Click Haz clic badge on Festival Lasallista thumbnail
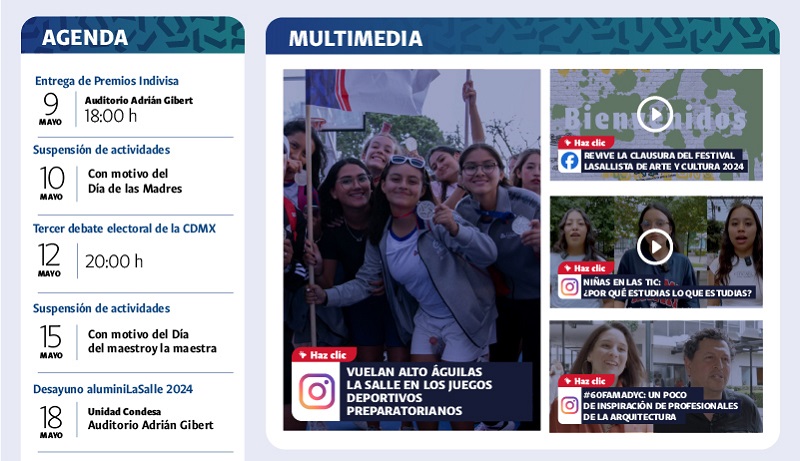800x461 pixels. [x=585, y=142]
